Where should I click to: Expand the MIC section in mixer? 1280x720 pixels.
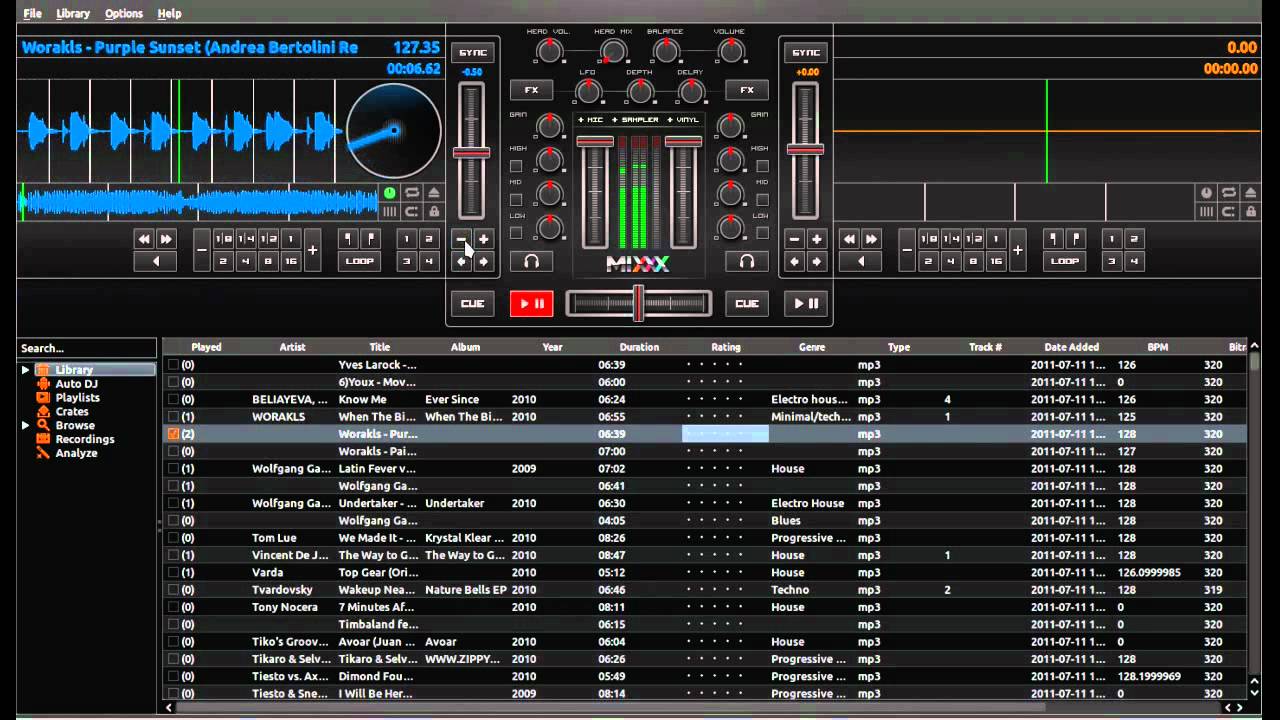point(591,120)
